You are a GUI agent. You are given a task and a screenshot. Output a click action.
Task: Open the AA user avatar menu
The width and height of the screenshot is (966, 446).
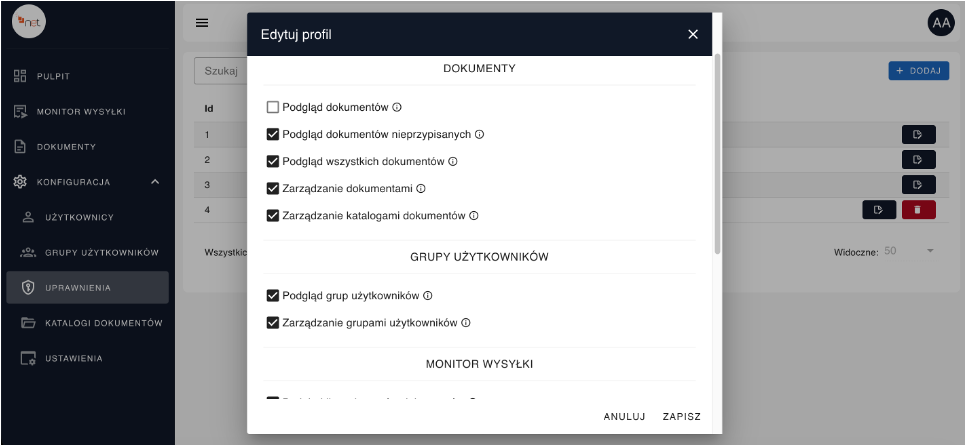[x=941, y=22]
